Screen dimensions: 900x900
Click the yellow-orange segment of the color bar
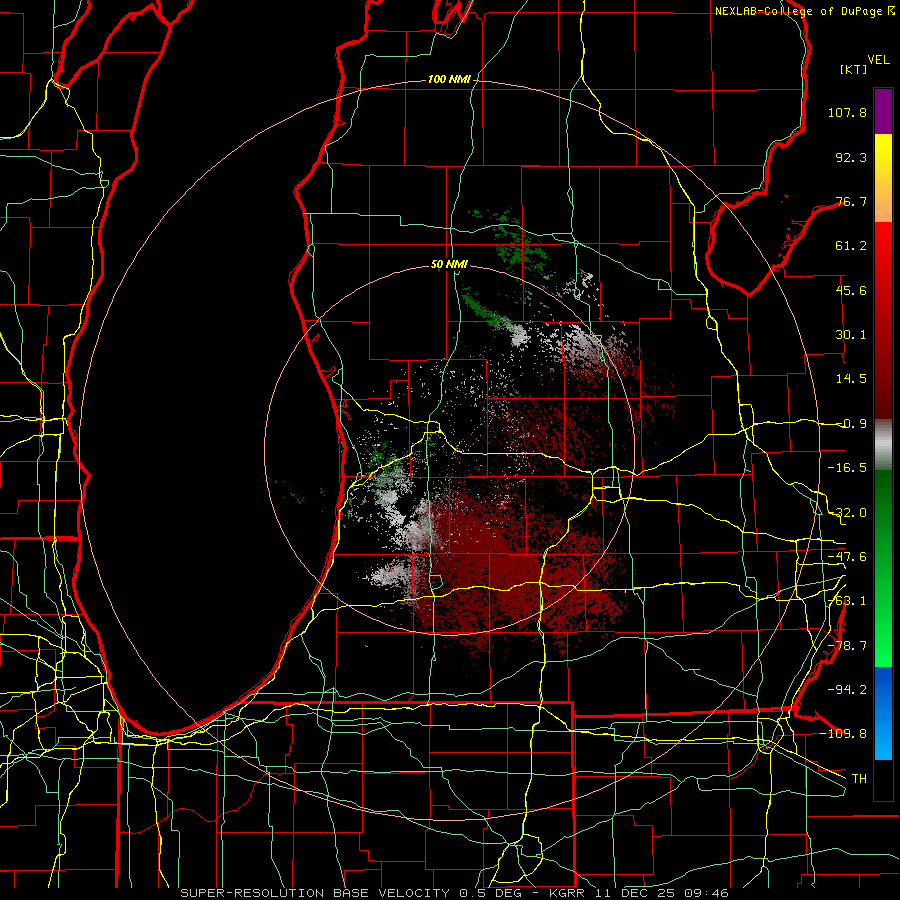[883, 178]
